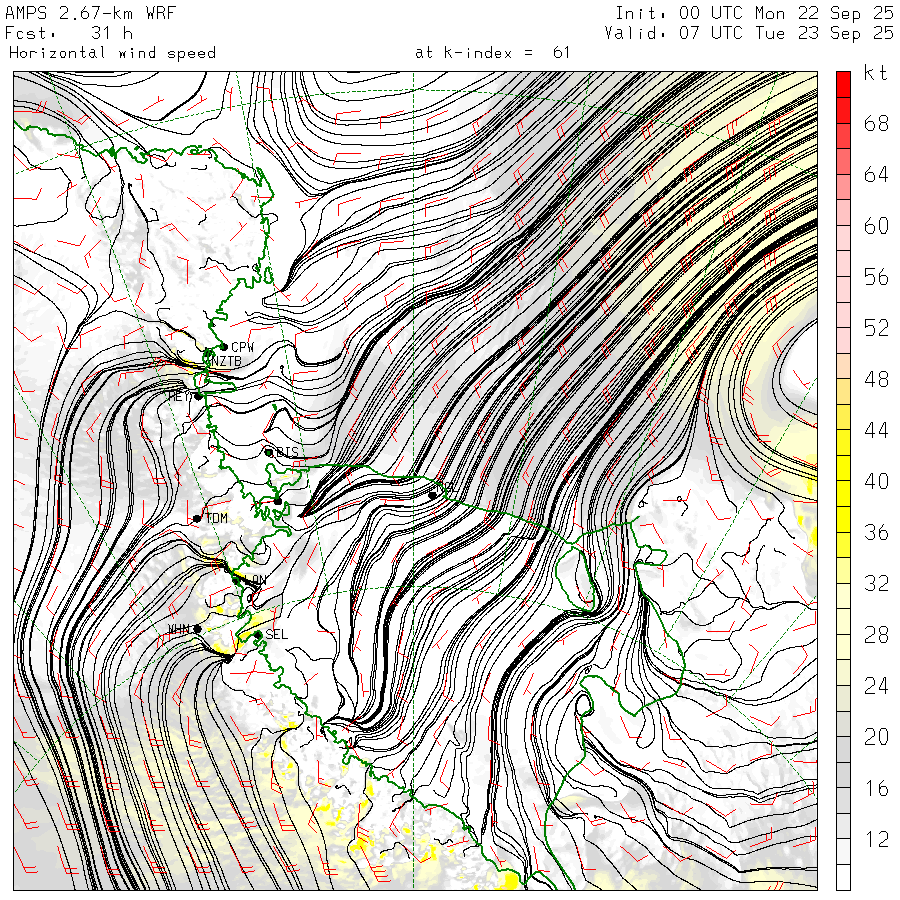Select the NZTB station label
This screenshot has height=900, width=900.
227,361
